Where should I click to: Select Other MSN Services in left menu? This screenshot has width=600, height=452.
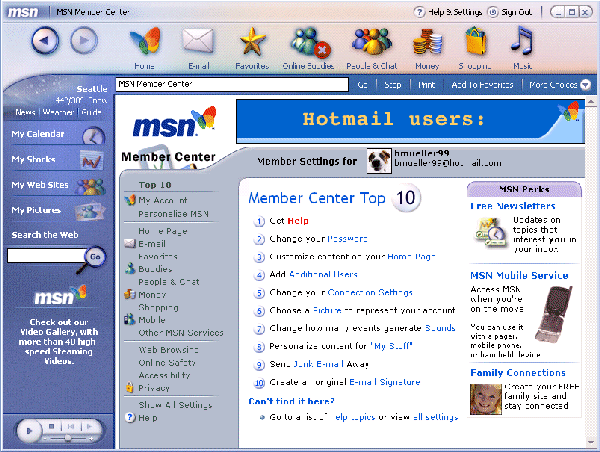point(181,333)
